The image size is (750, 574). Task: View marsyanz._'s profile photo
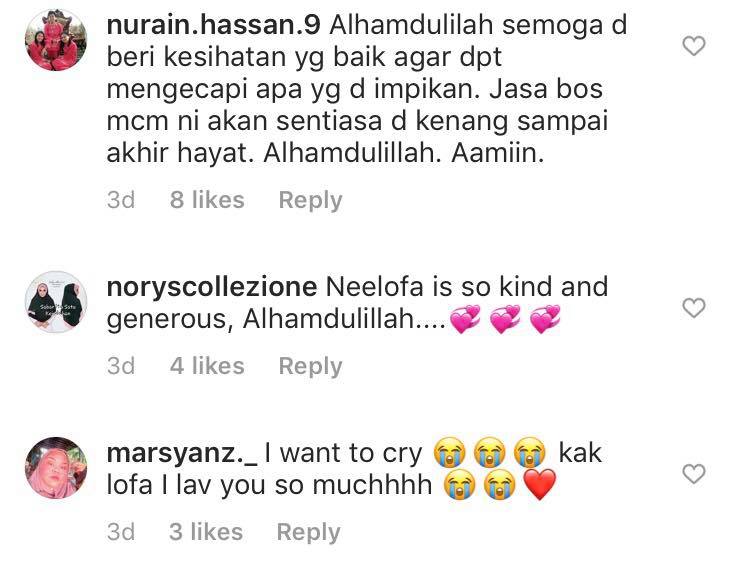tap(56, 468)
